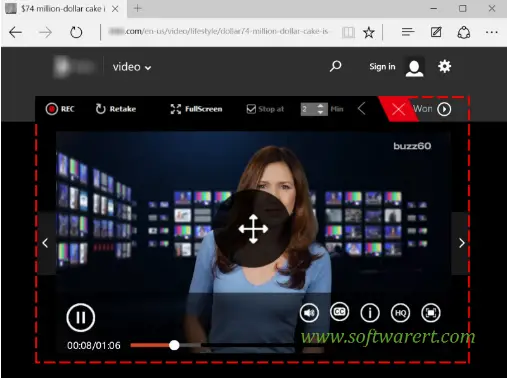Go to previous video with left arrow

click(46, 243)
